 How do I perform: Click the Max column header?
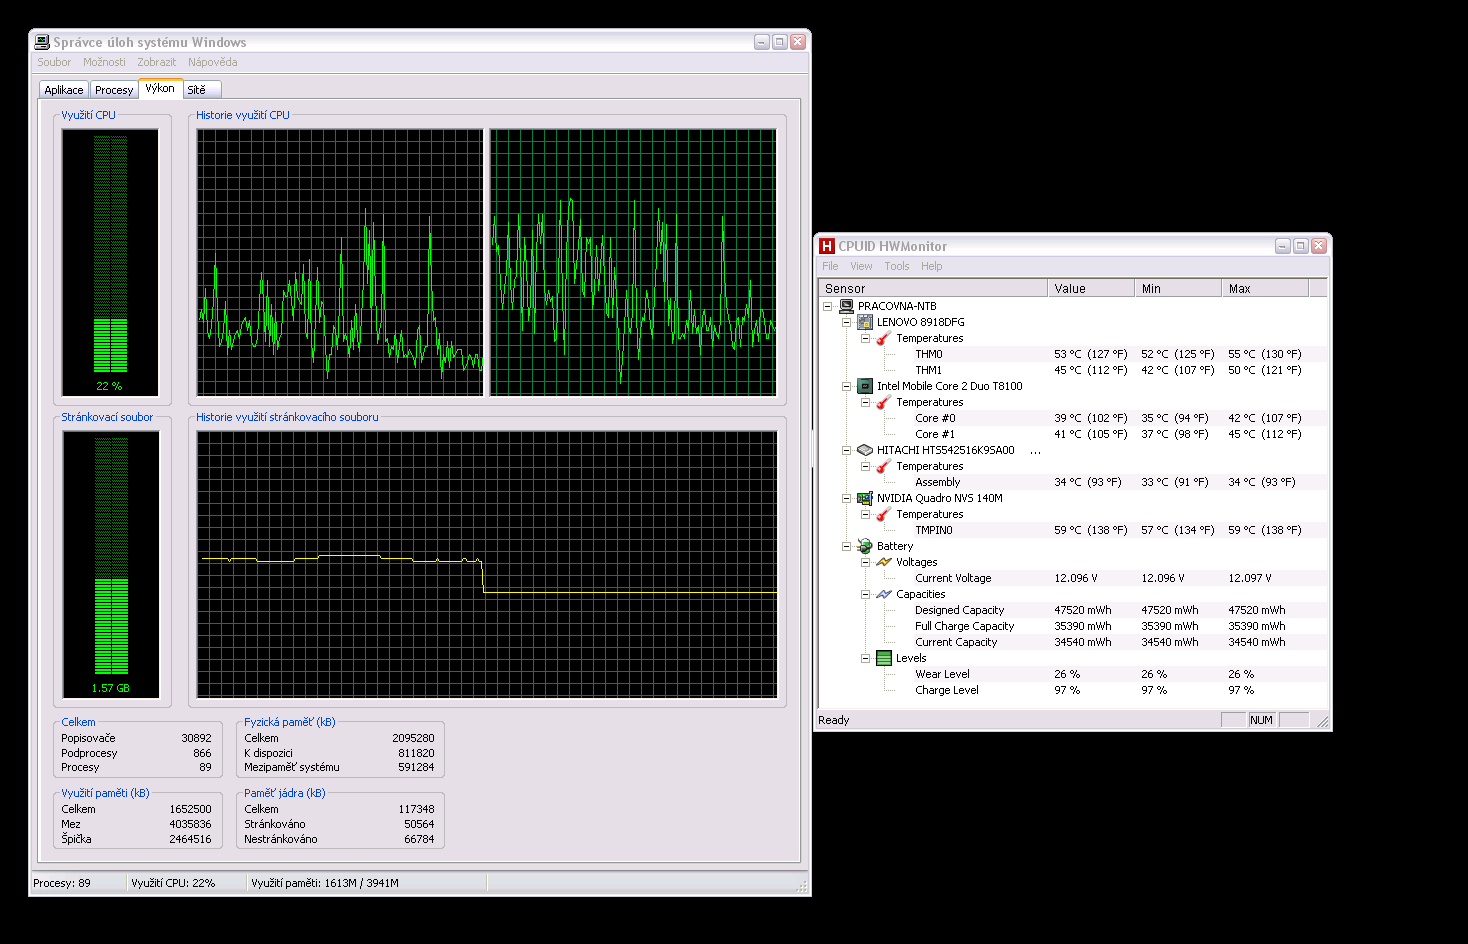tap(1265, 288)
